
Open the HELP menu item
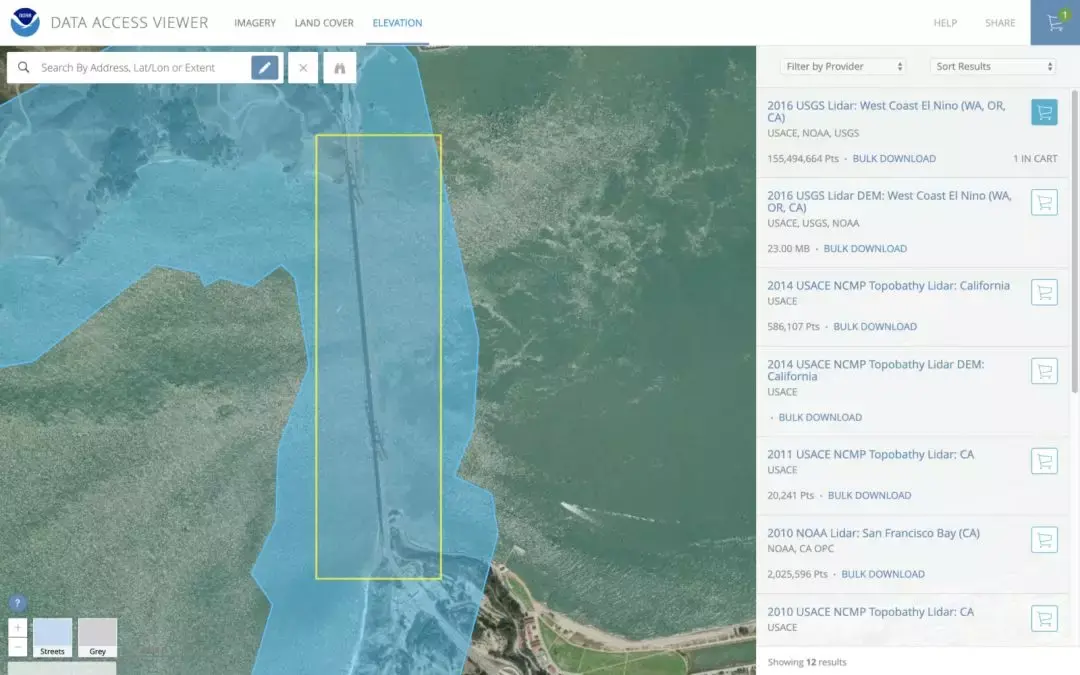pos(945,22)
